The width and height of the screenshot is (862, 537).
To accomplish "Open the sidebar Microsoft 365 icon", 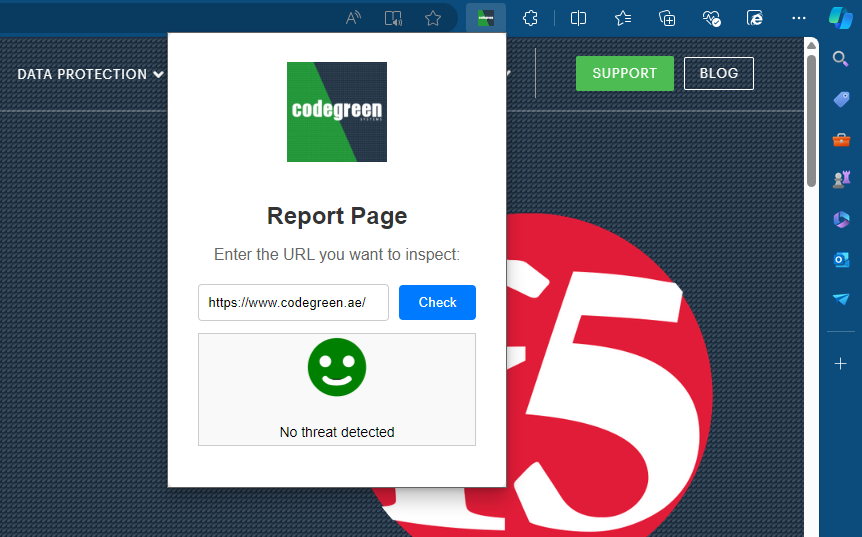I will (x=841, y=219).
